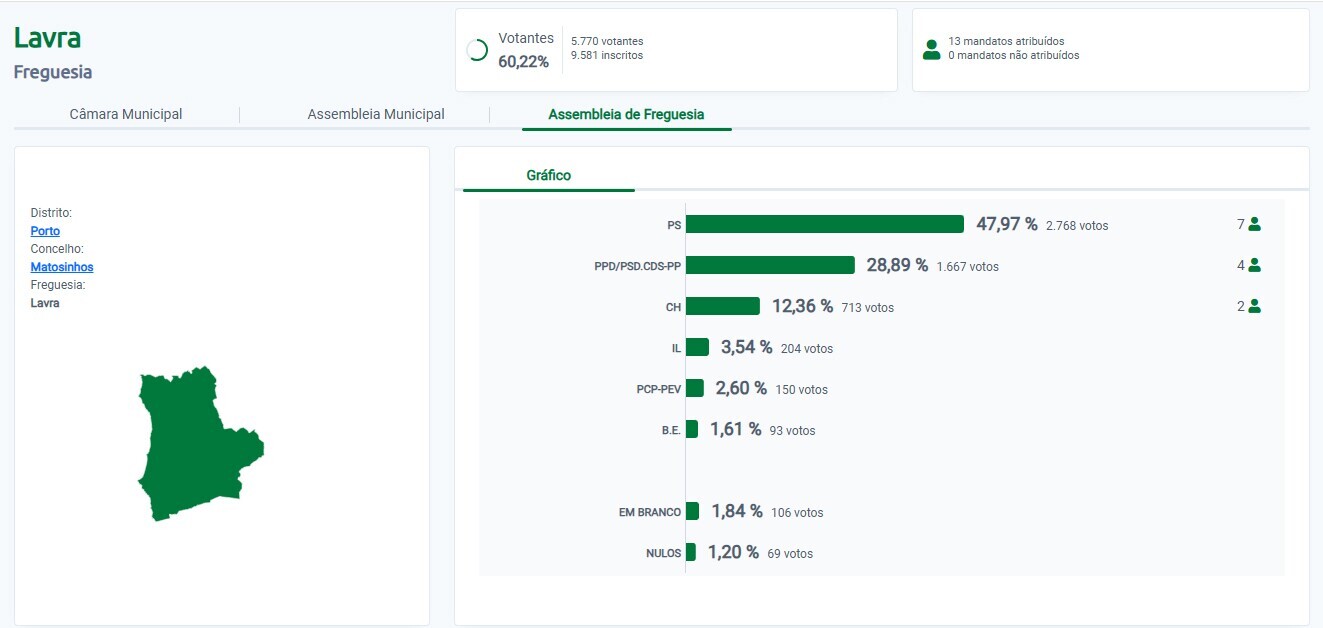Image resolution: width=1323 pixels, height=628 pixels.
Task: Open the Câmara Municipal tab
Action: (x=126, y=114)
